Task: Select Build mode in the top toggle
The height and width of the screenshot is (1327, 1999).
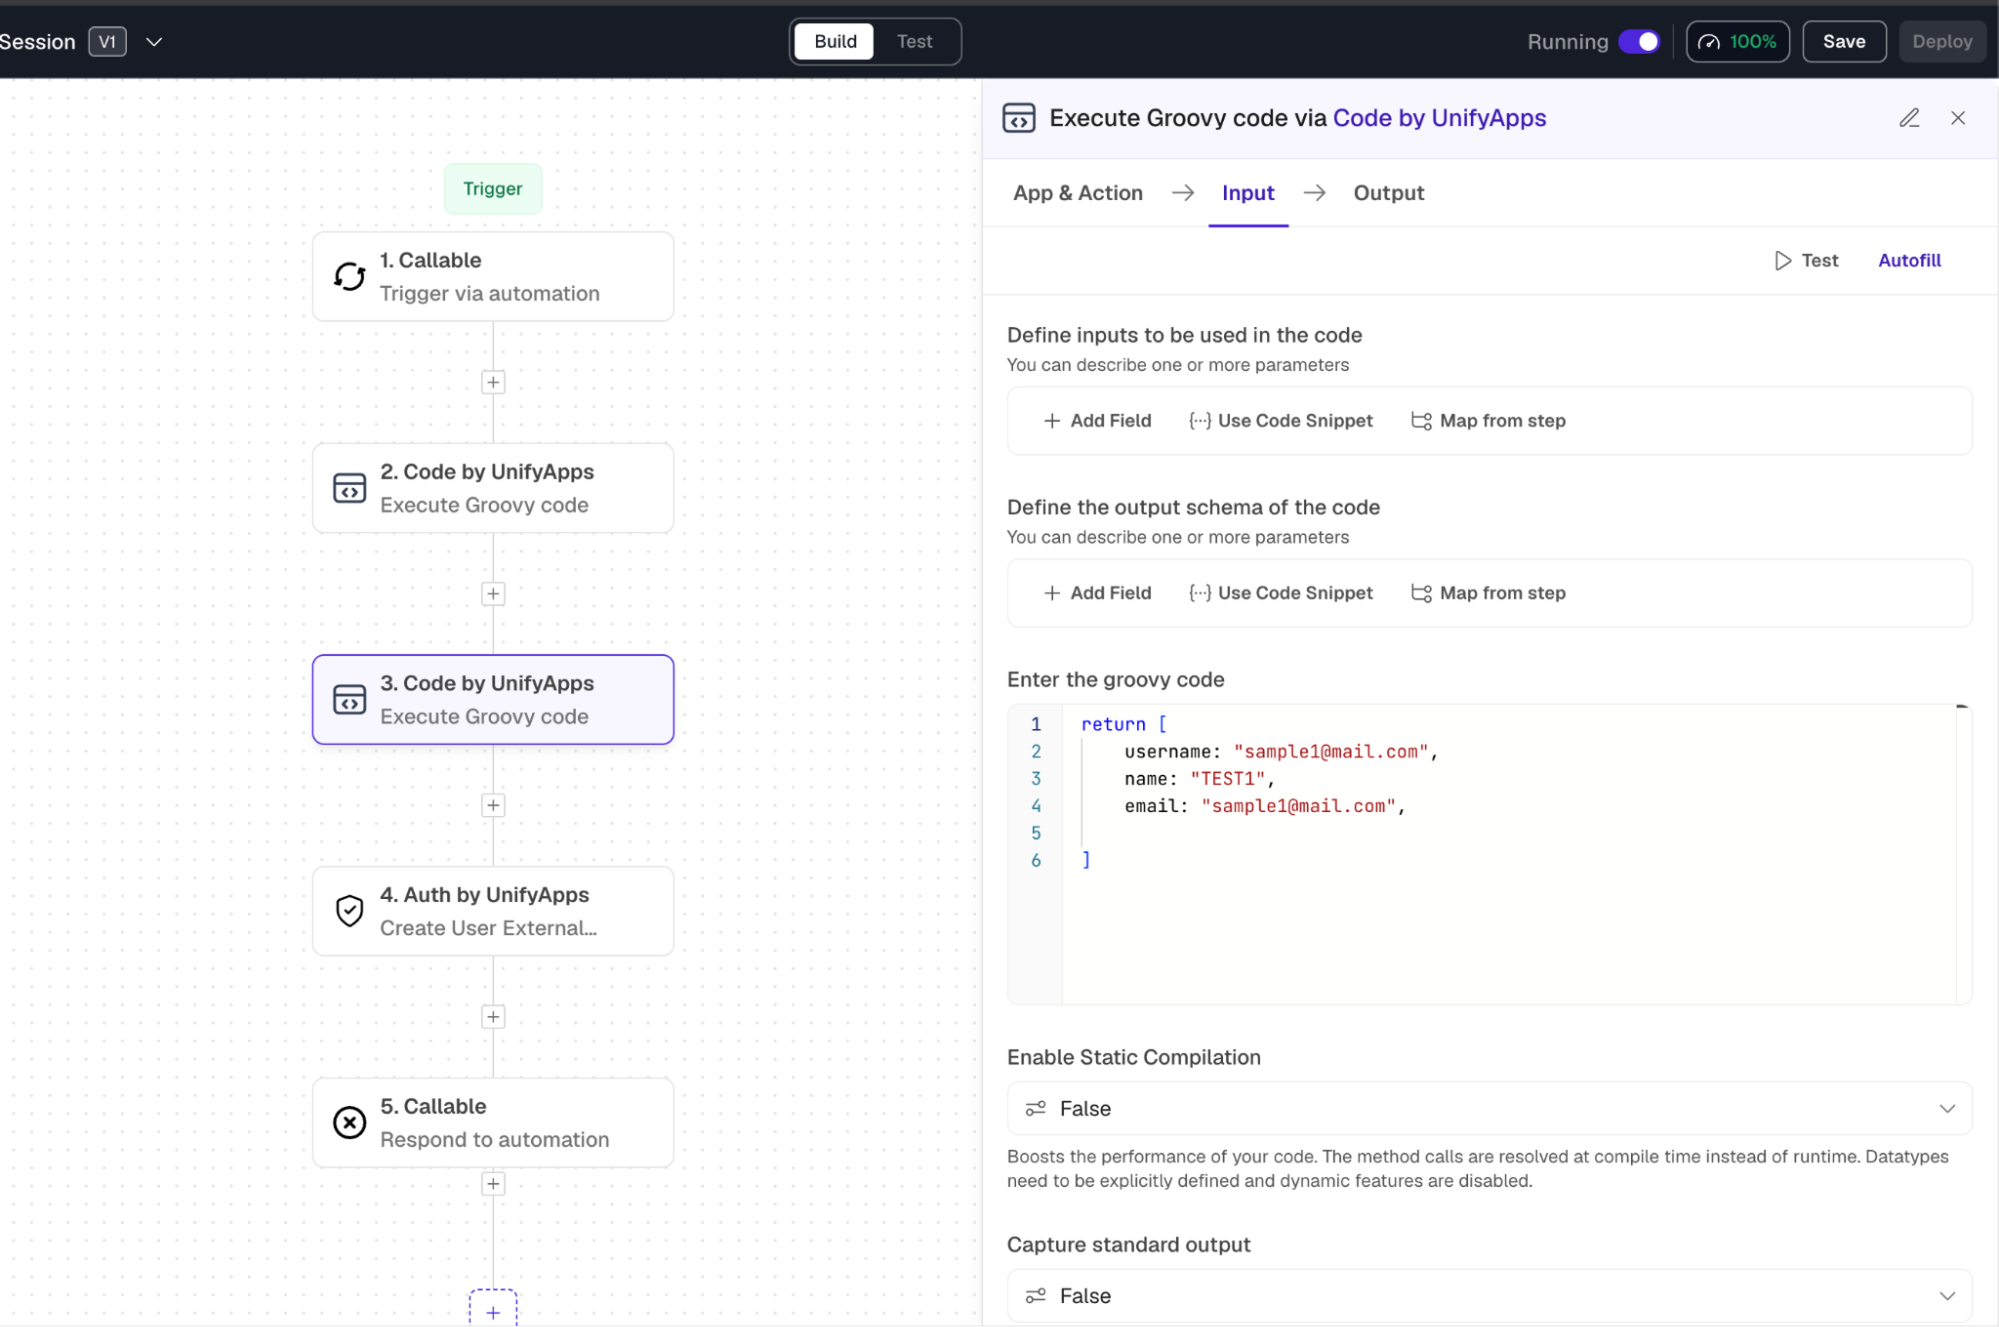Action: (835, 42)
